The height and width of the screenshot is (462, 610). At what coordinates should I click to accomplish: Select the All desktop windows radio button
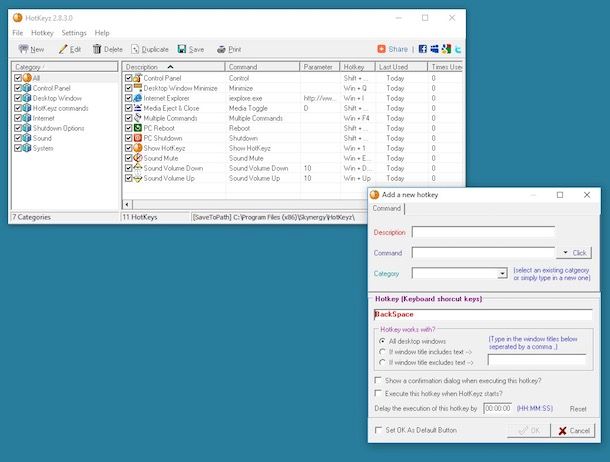click(x=382, y=341)
